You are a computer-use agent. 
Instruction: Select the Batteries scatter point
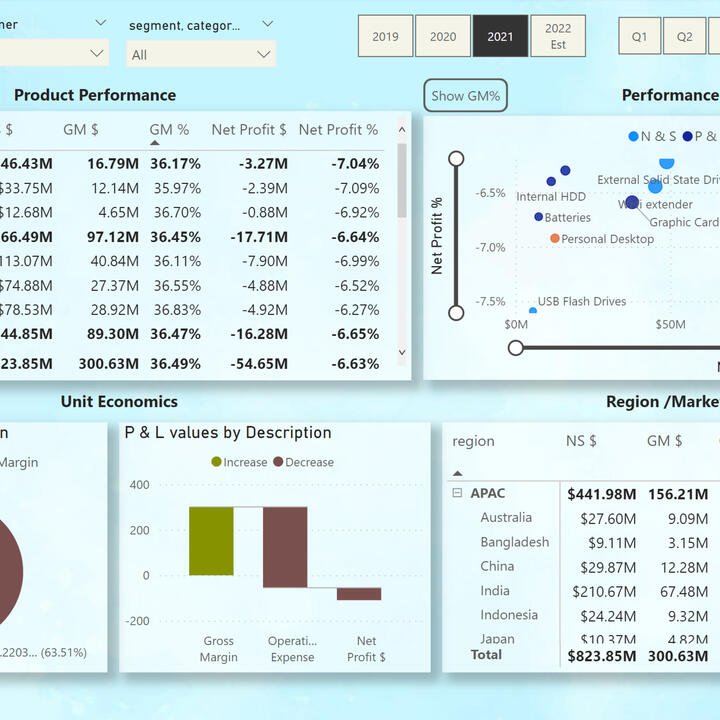coord(539,217)
